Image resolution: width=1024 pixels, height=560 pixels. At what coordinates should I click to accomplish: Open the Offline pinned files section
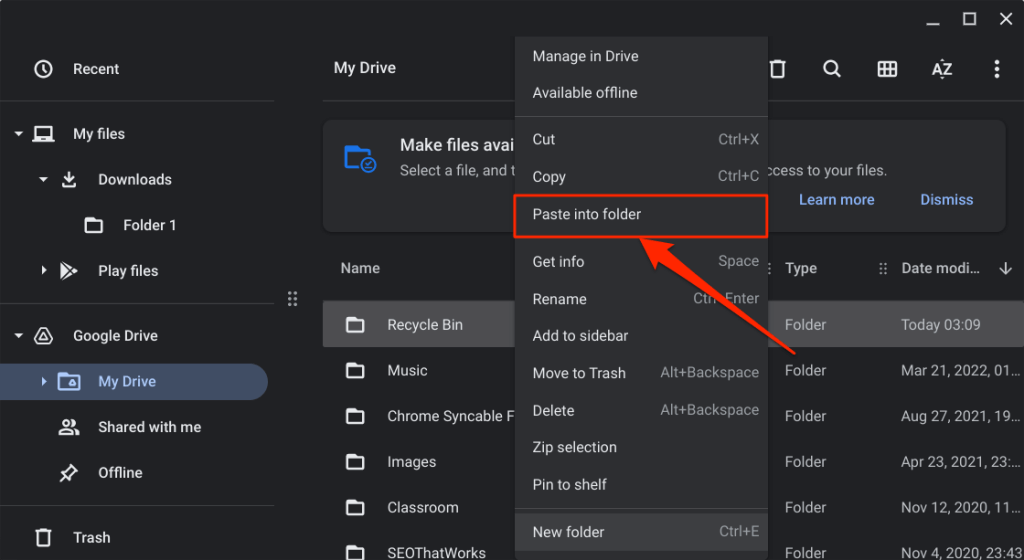click(x=120, y=473)
